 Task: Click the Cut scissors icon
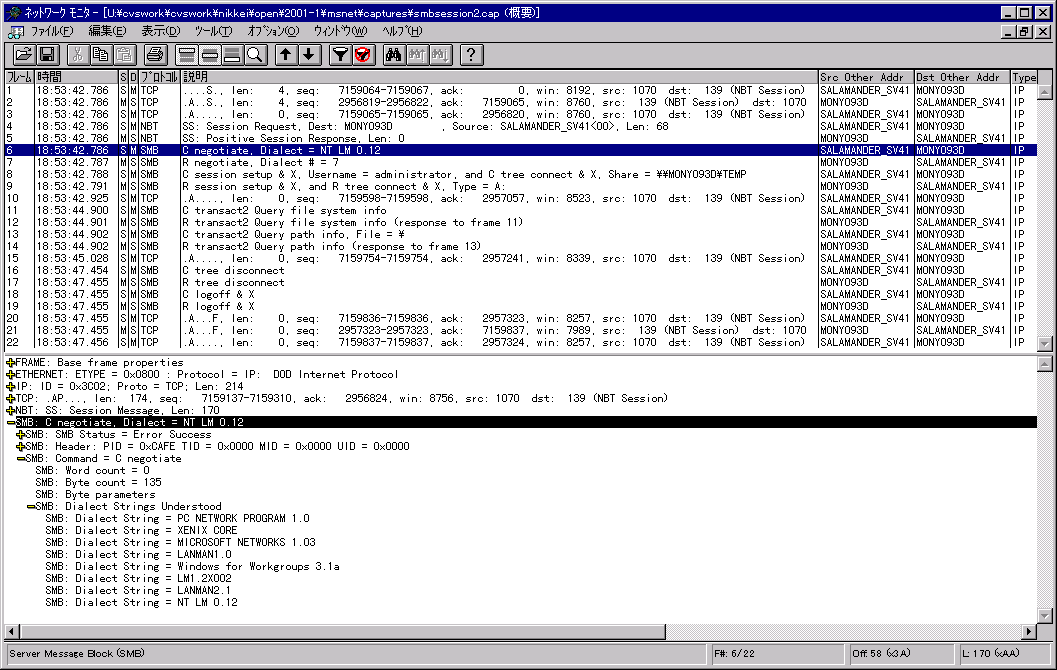click(78, 55)
